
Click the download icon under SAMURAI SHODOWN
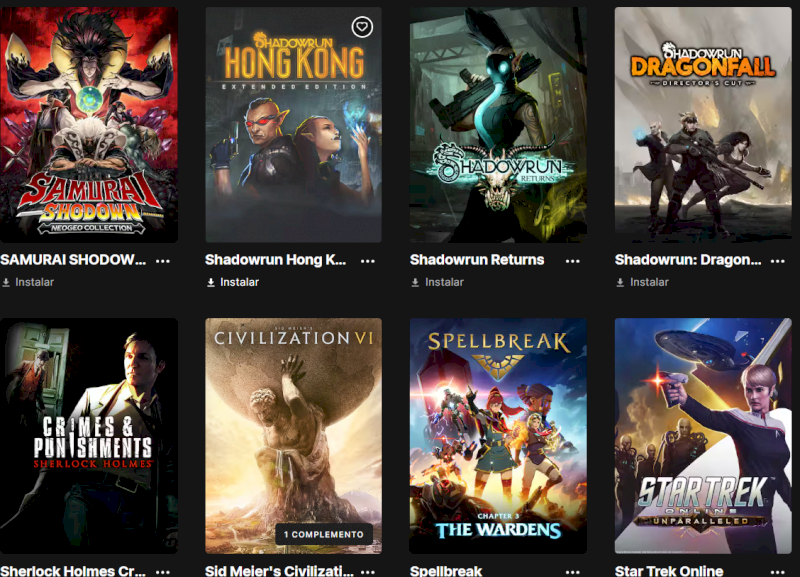point(6,282)
